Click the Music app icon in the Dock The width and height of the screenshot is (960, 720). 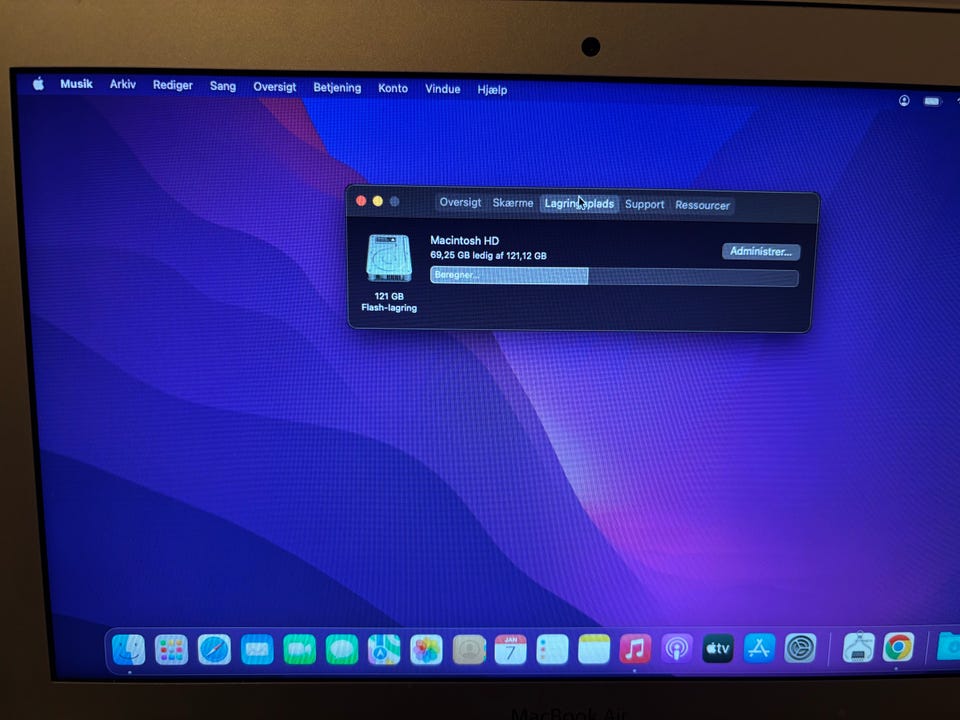[636, 649]
